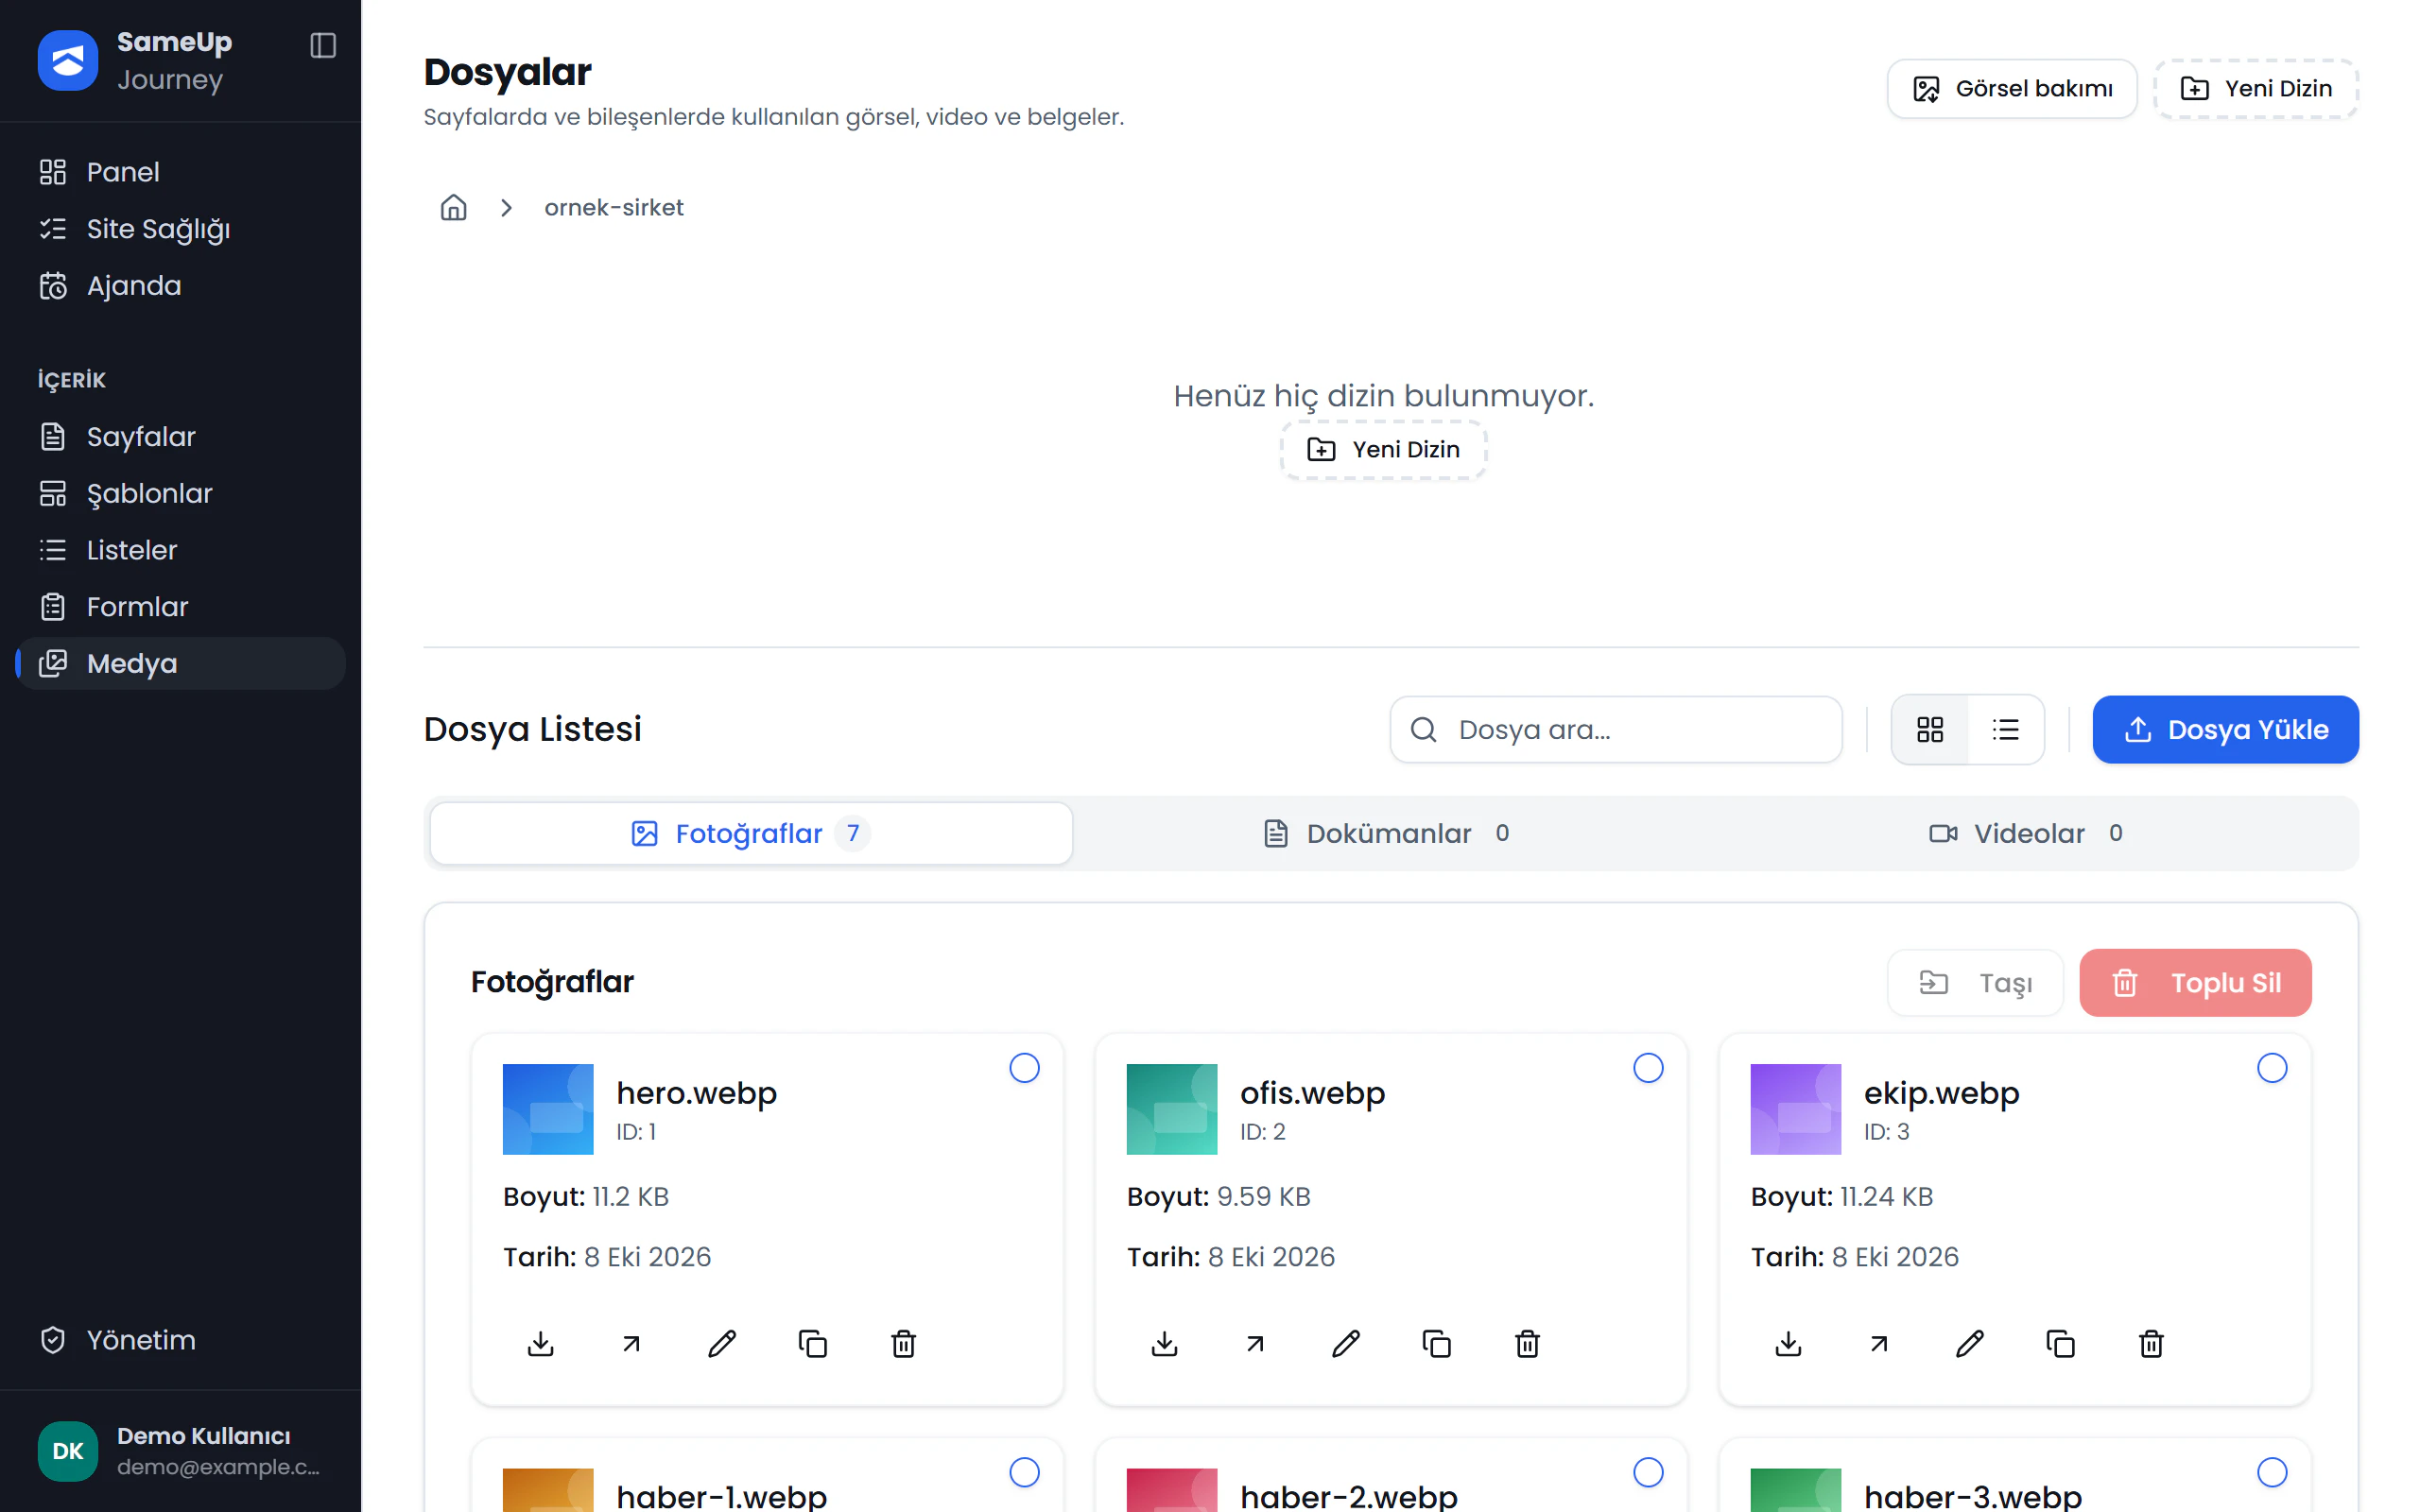This screenshot has height=1512, width=2420.
Task: Copy ekip.webp link icon
Action: [2061, 1343]
